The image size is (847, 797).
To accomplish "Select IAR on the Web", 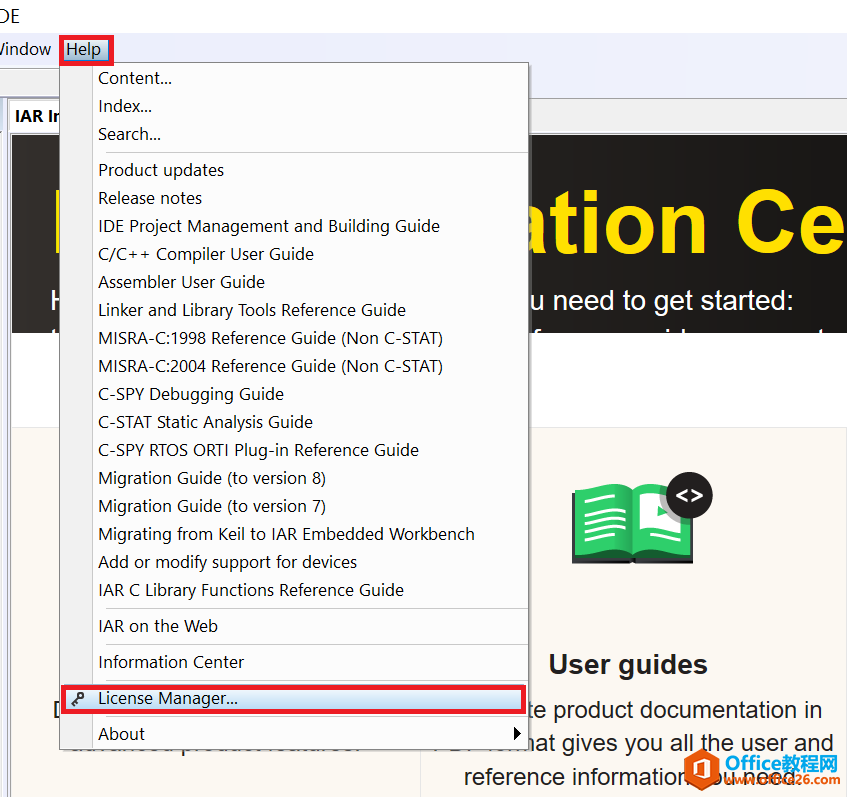I will [294, 627].
